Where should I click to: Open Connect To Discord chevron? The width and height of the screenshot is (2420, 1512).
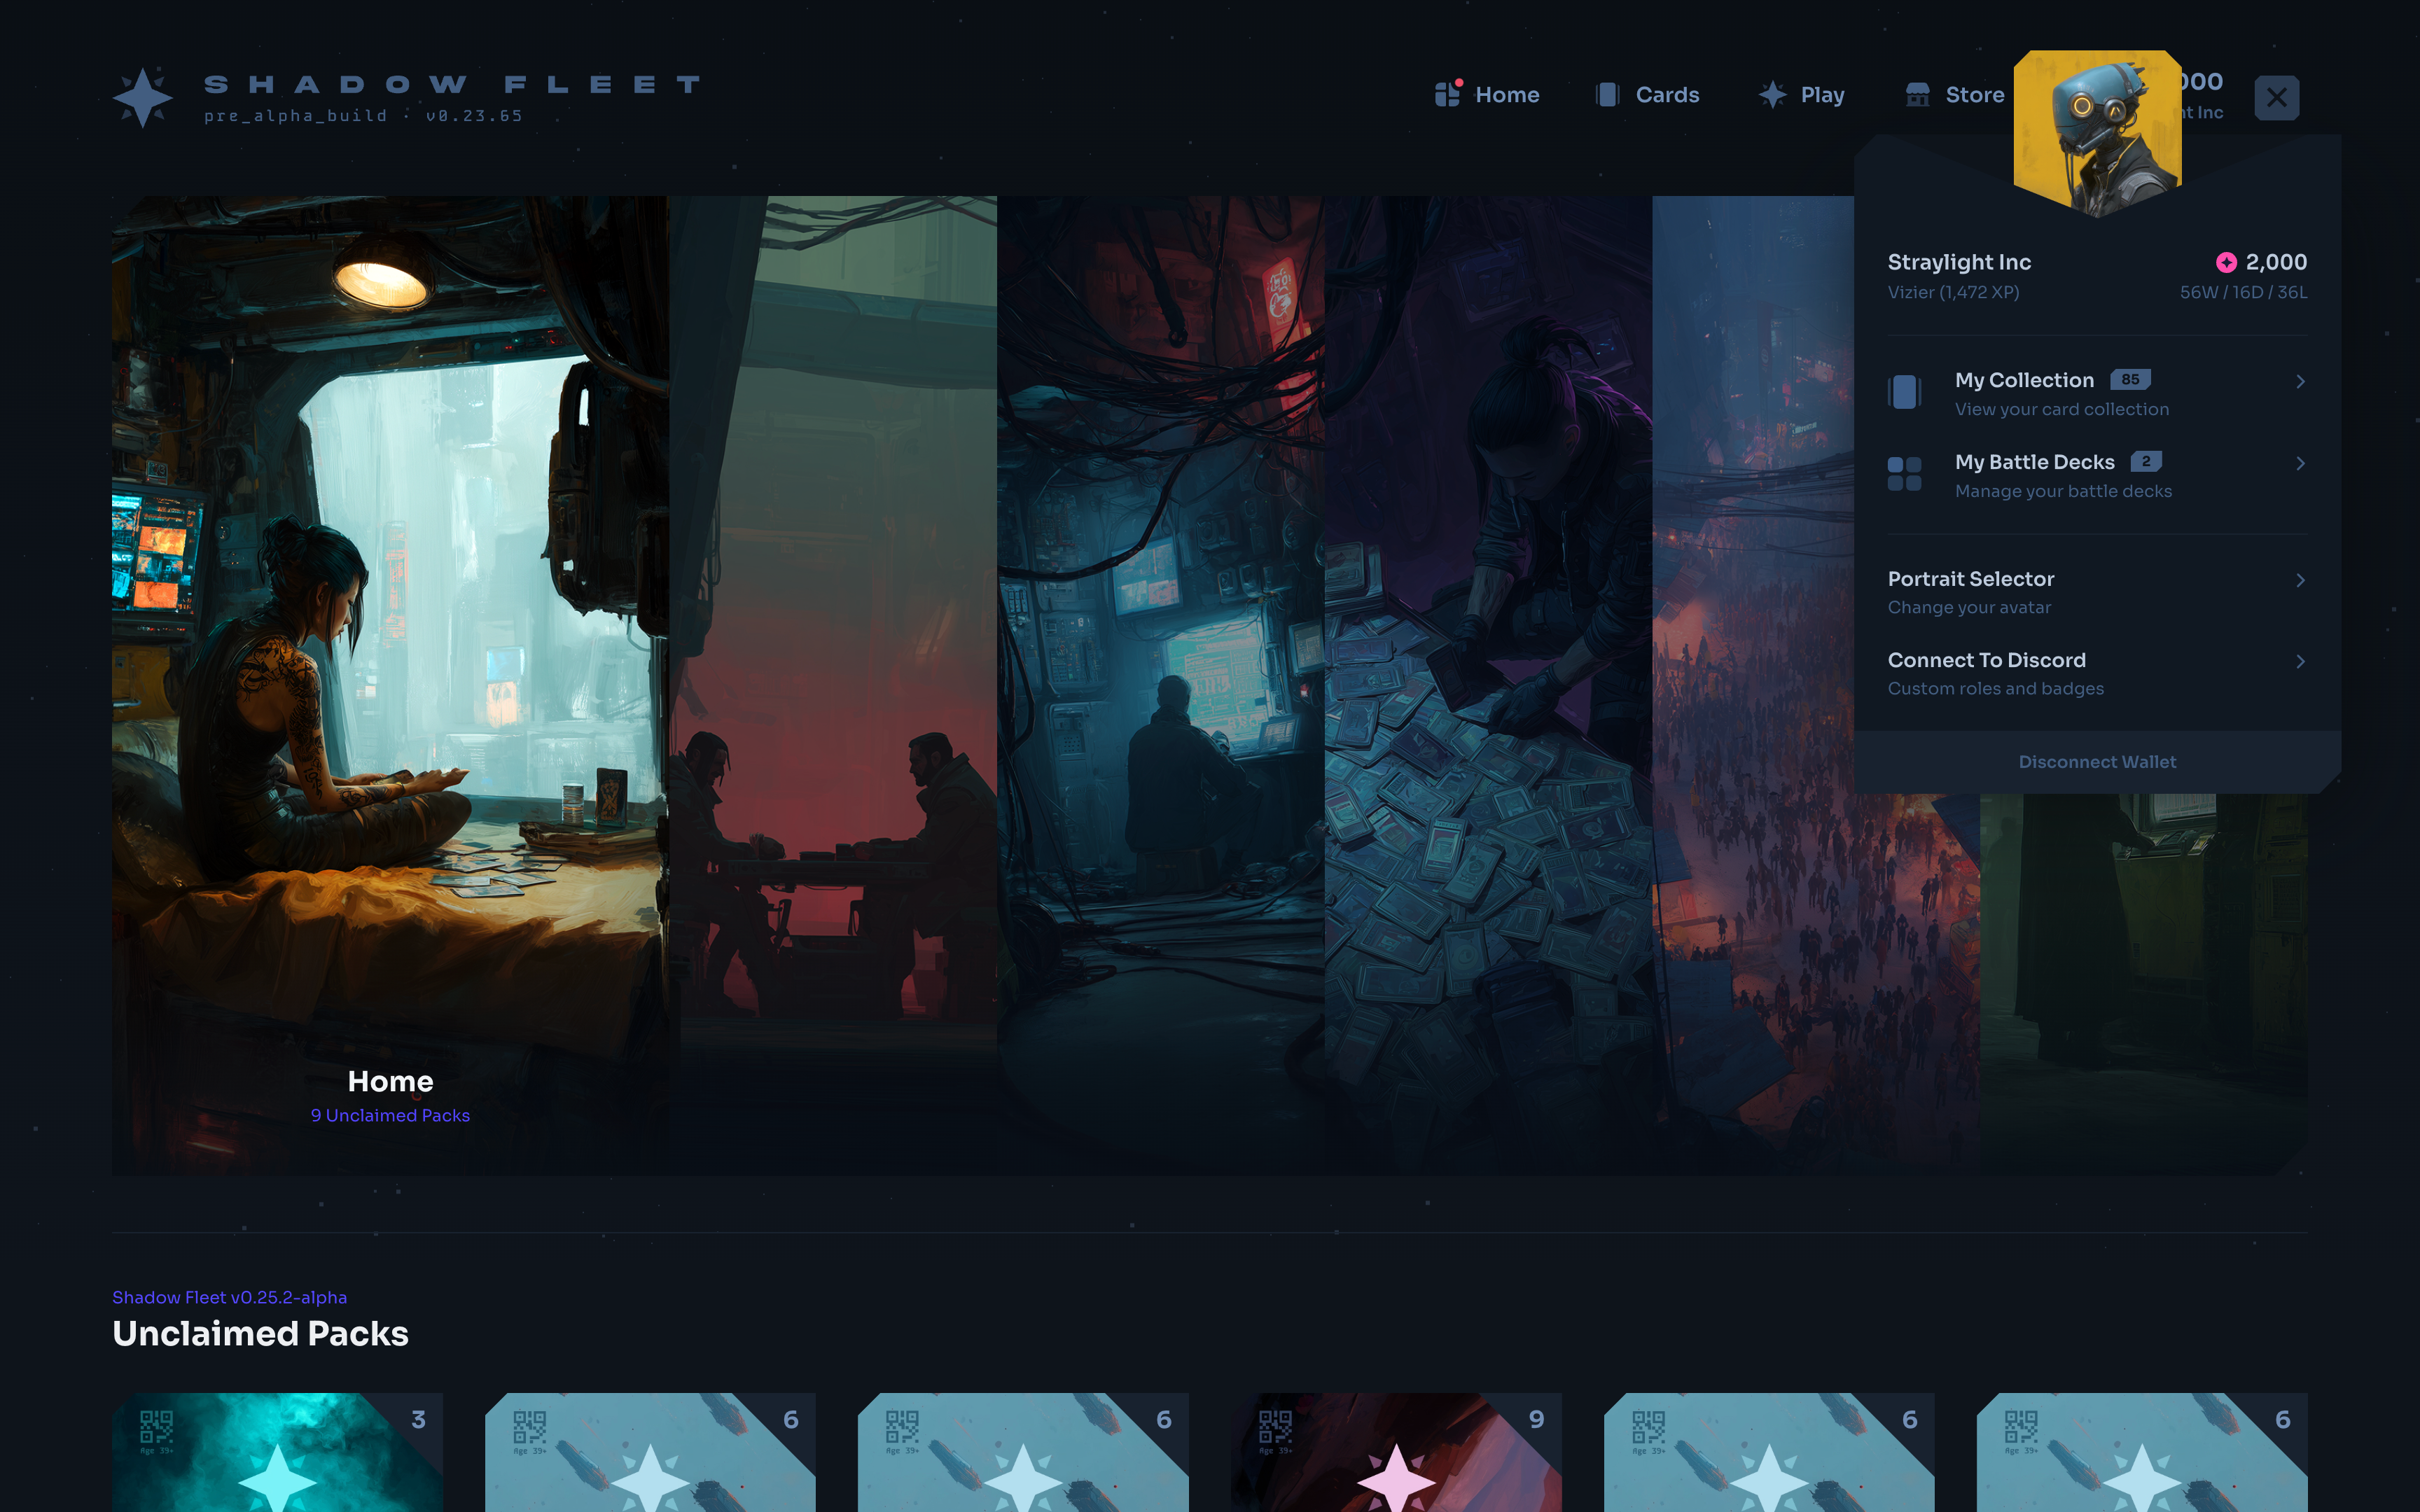2300,661
